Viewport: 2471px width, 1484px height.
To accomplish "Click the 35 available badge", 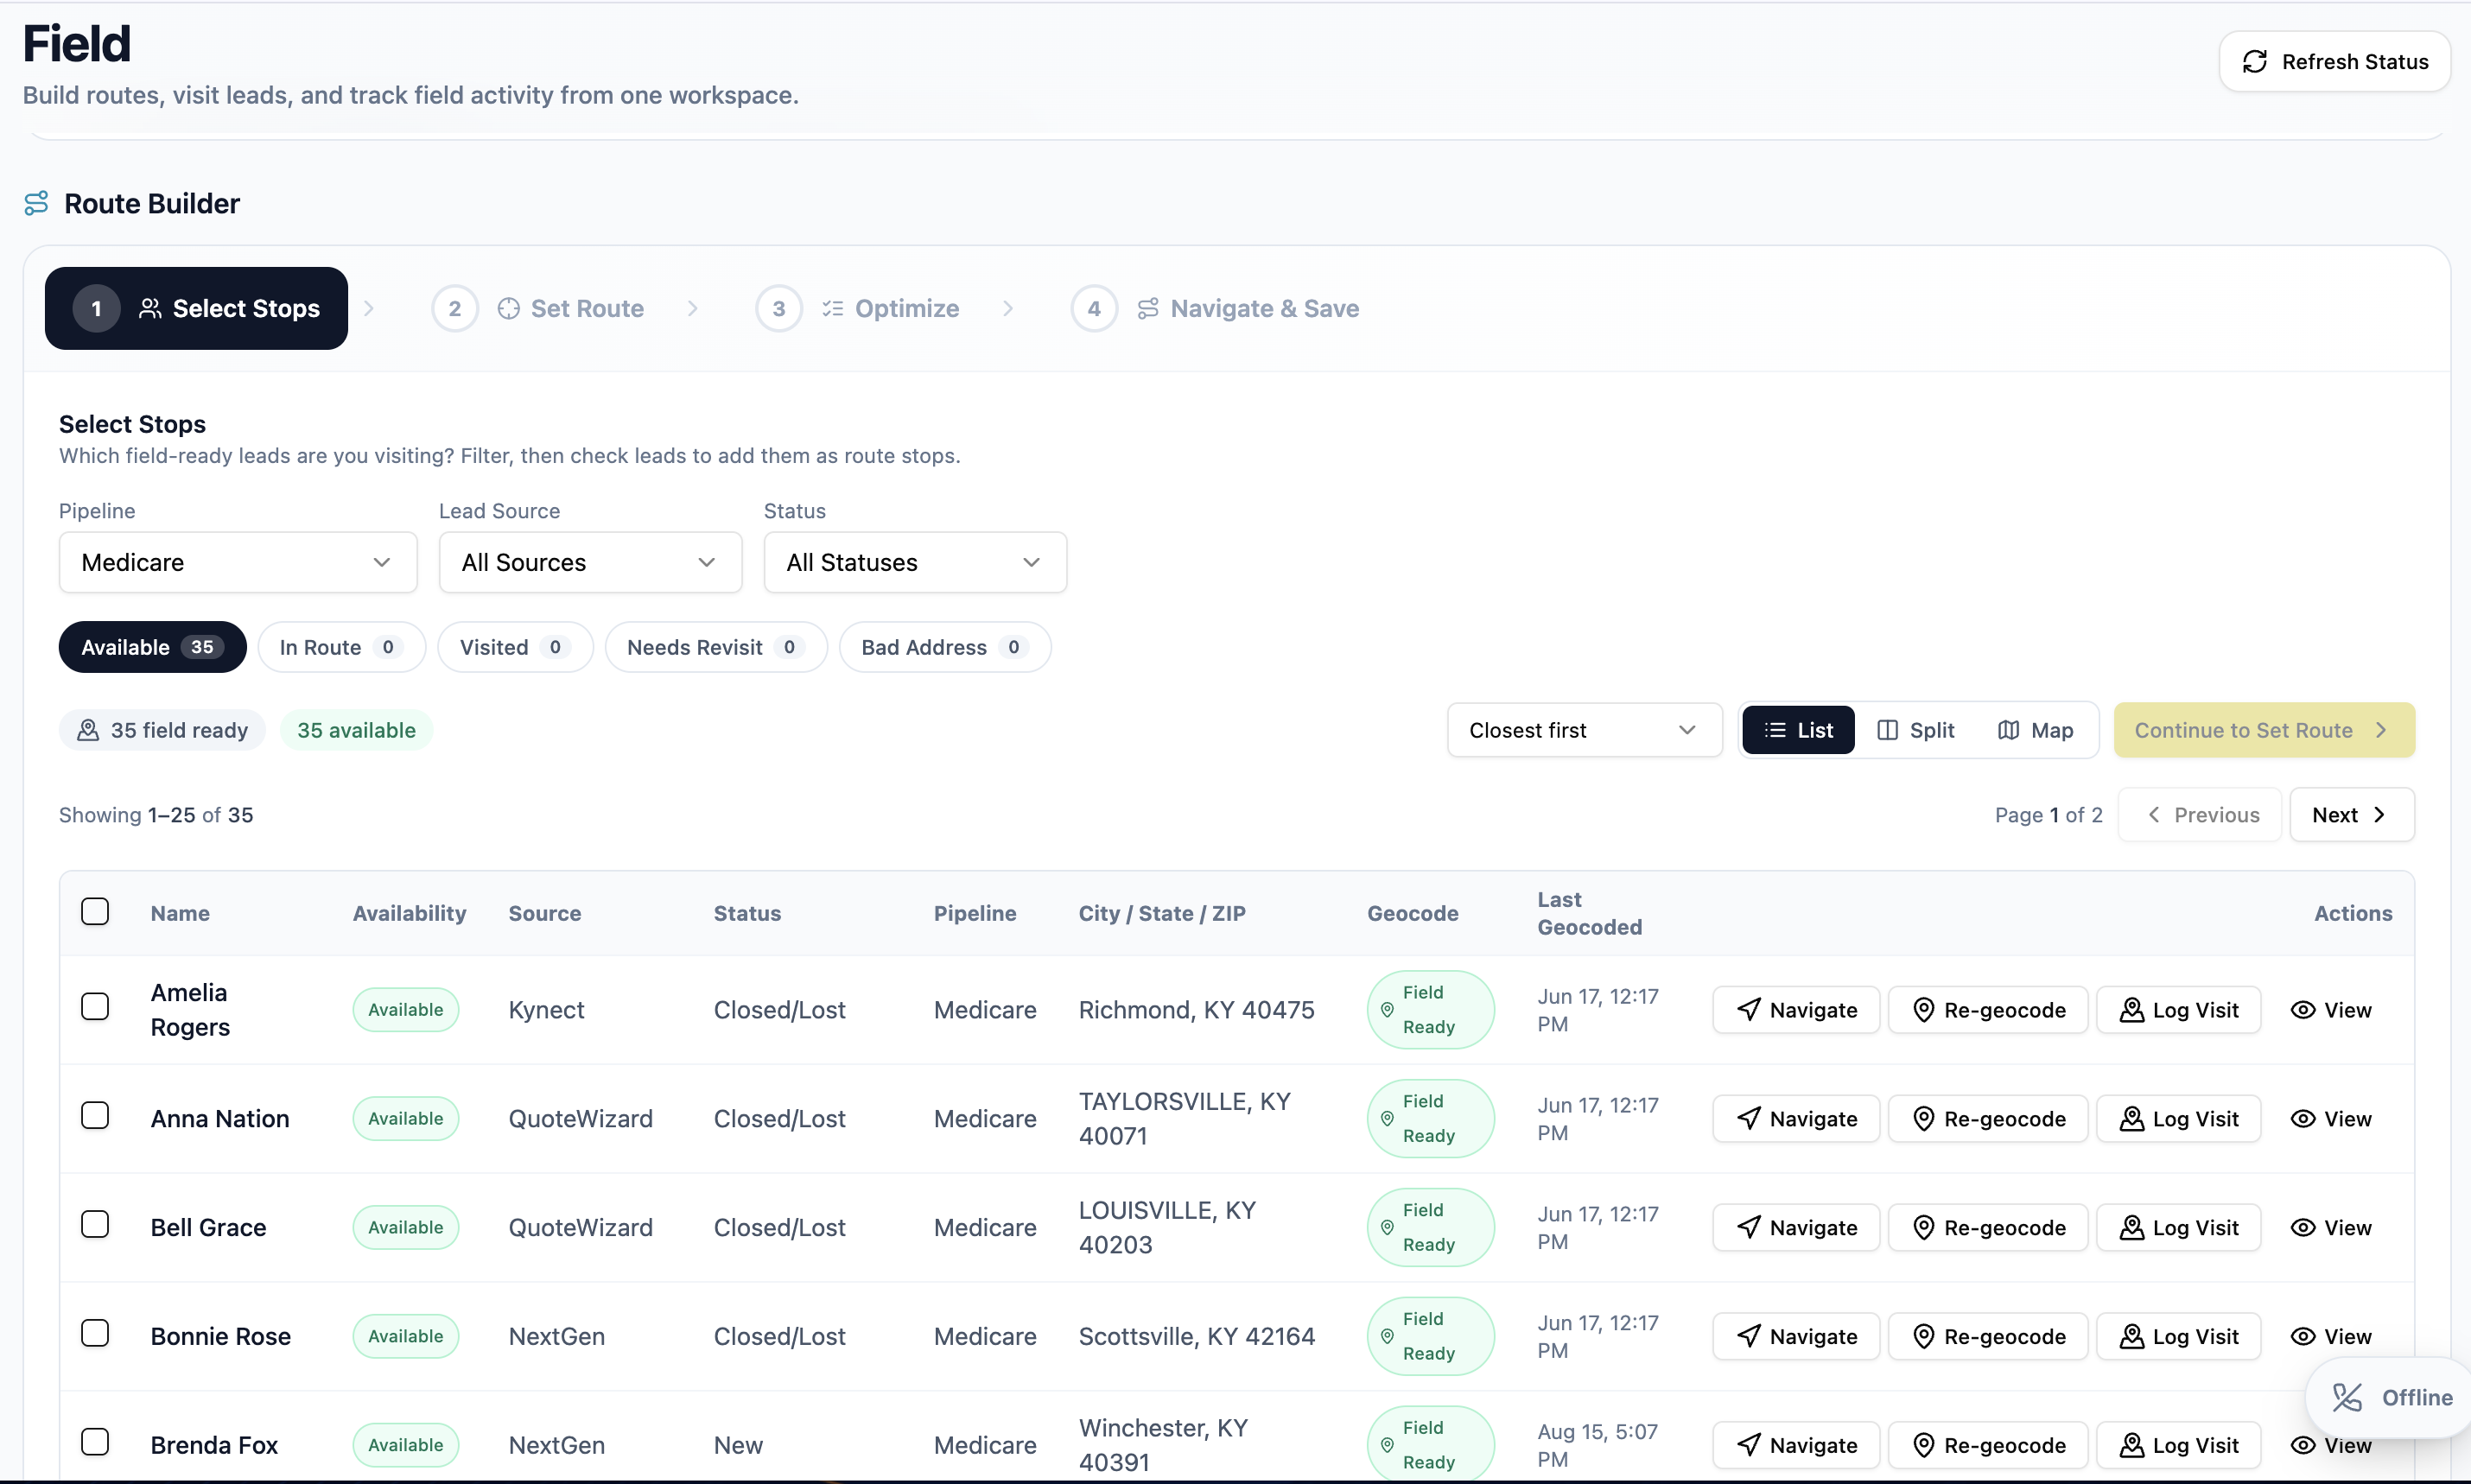I will 356,730.
